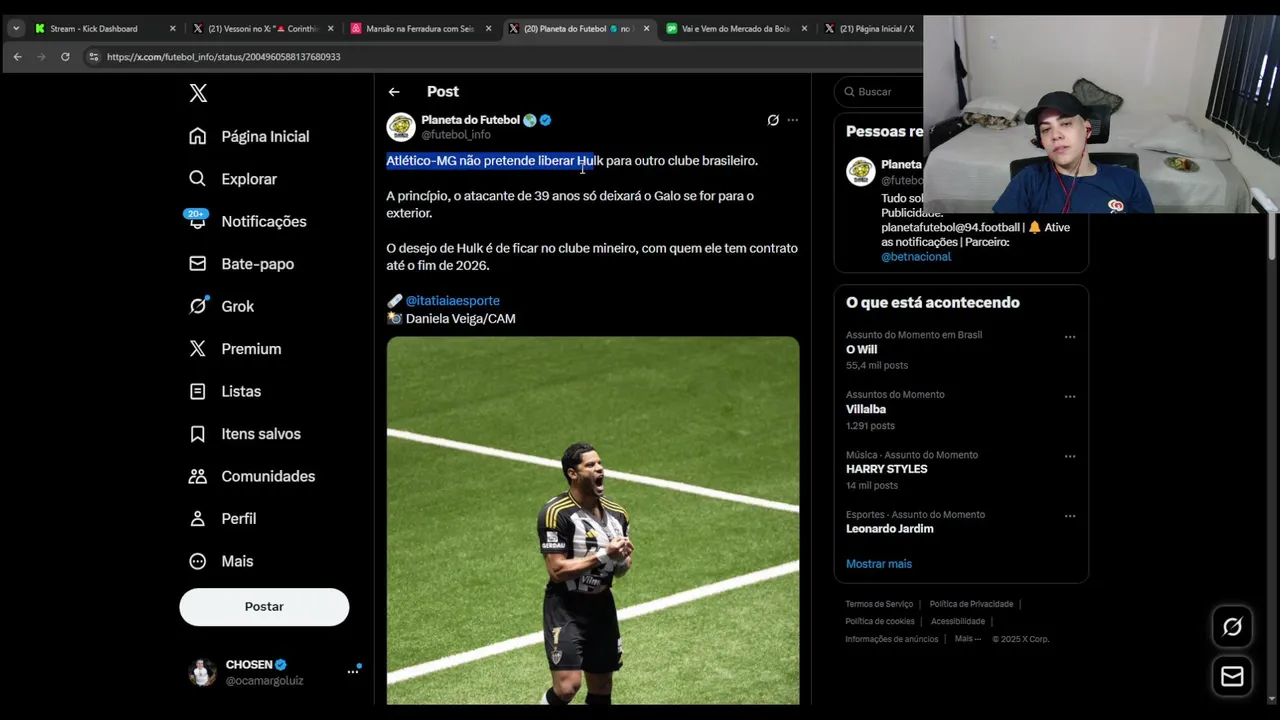1280x720 pixels.
Task: Open the Explorar search page
Action: coord(234,179)
